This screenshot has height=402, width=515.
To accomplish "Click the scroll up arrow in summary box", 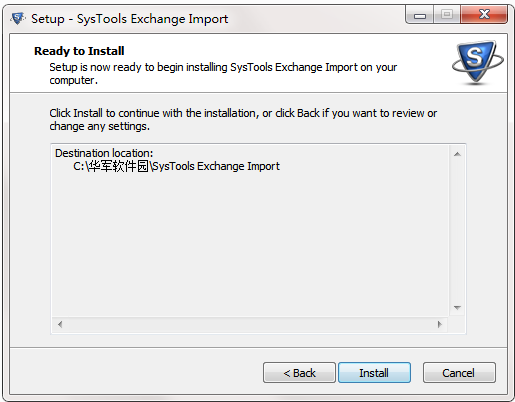I will coord(457,154).
